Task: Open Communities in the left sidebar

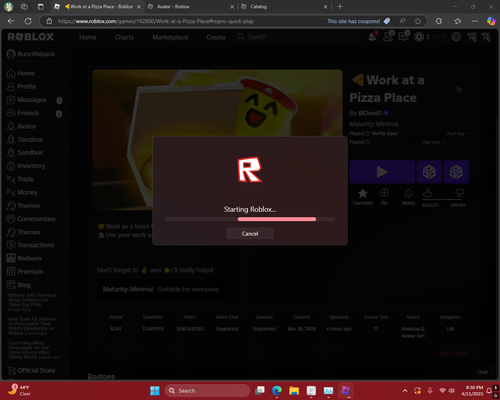Action: click(x=31, y=219)
